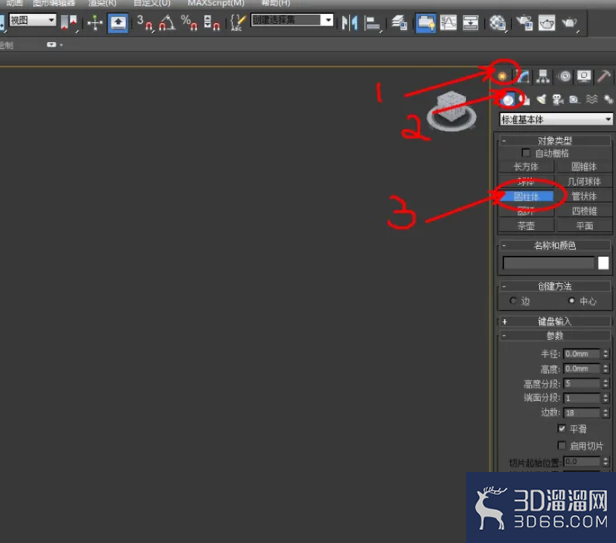The width and height of the screenshot is (616, 543).
Task: Click the Mirror tool icon
Action: [350, 22]
